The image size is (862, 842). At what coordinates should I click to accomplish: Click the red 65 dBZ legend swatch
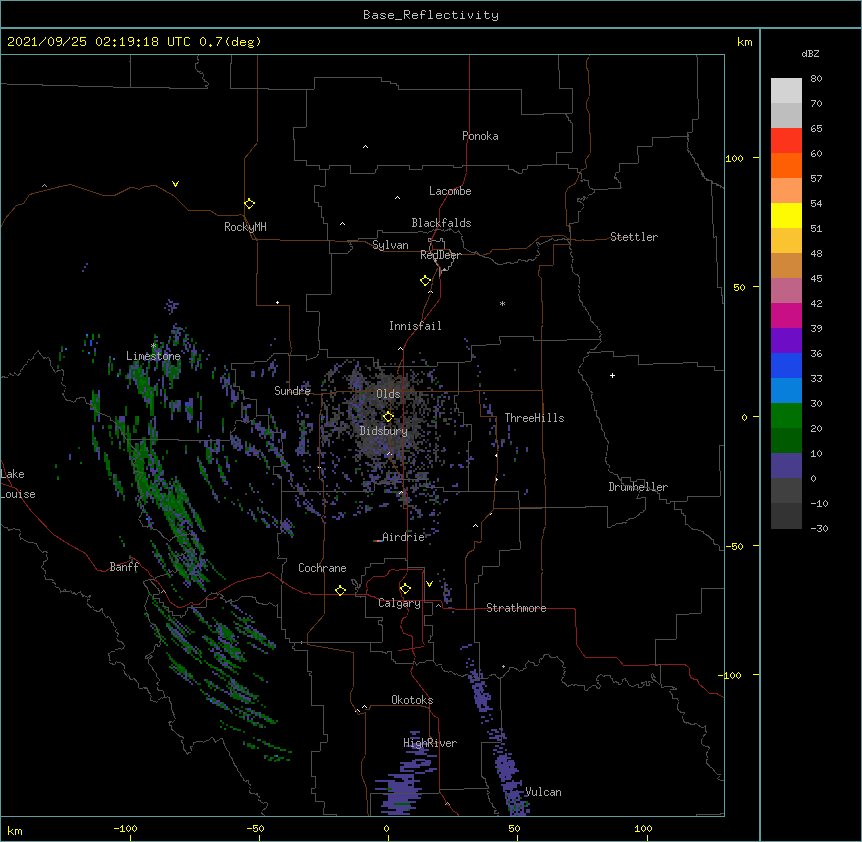[x=786, y=141]
